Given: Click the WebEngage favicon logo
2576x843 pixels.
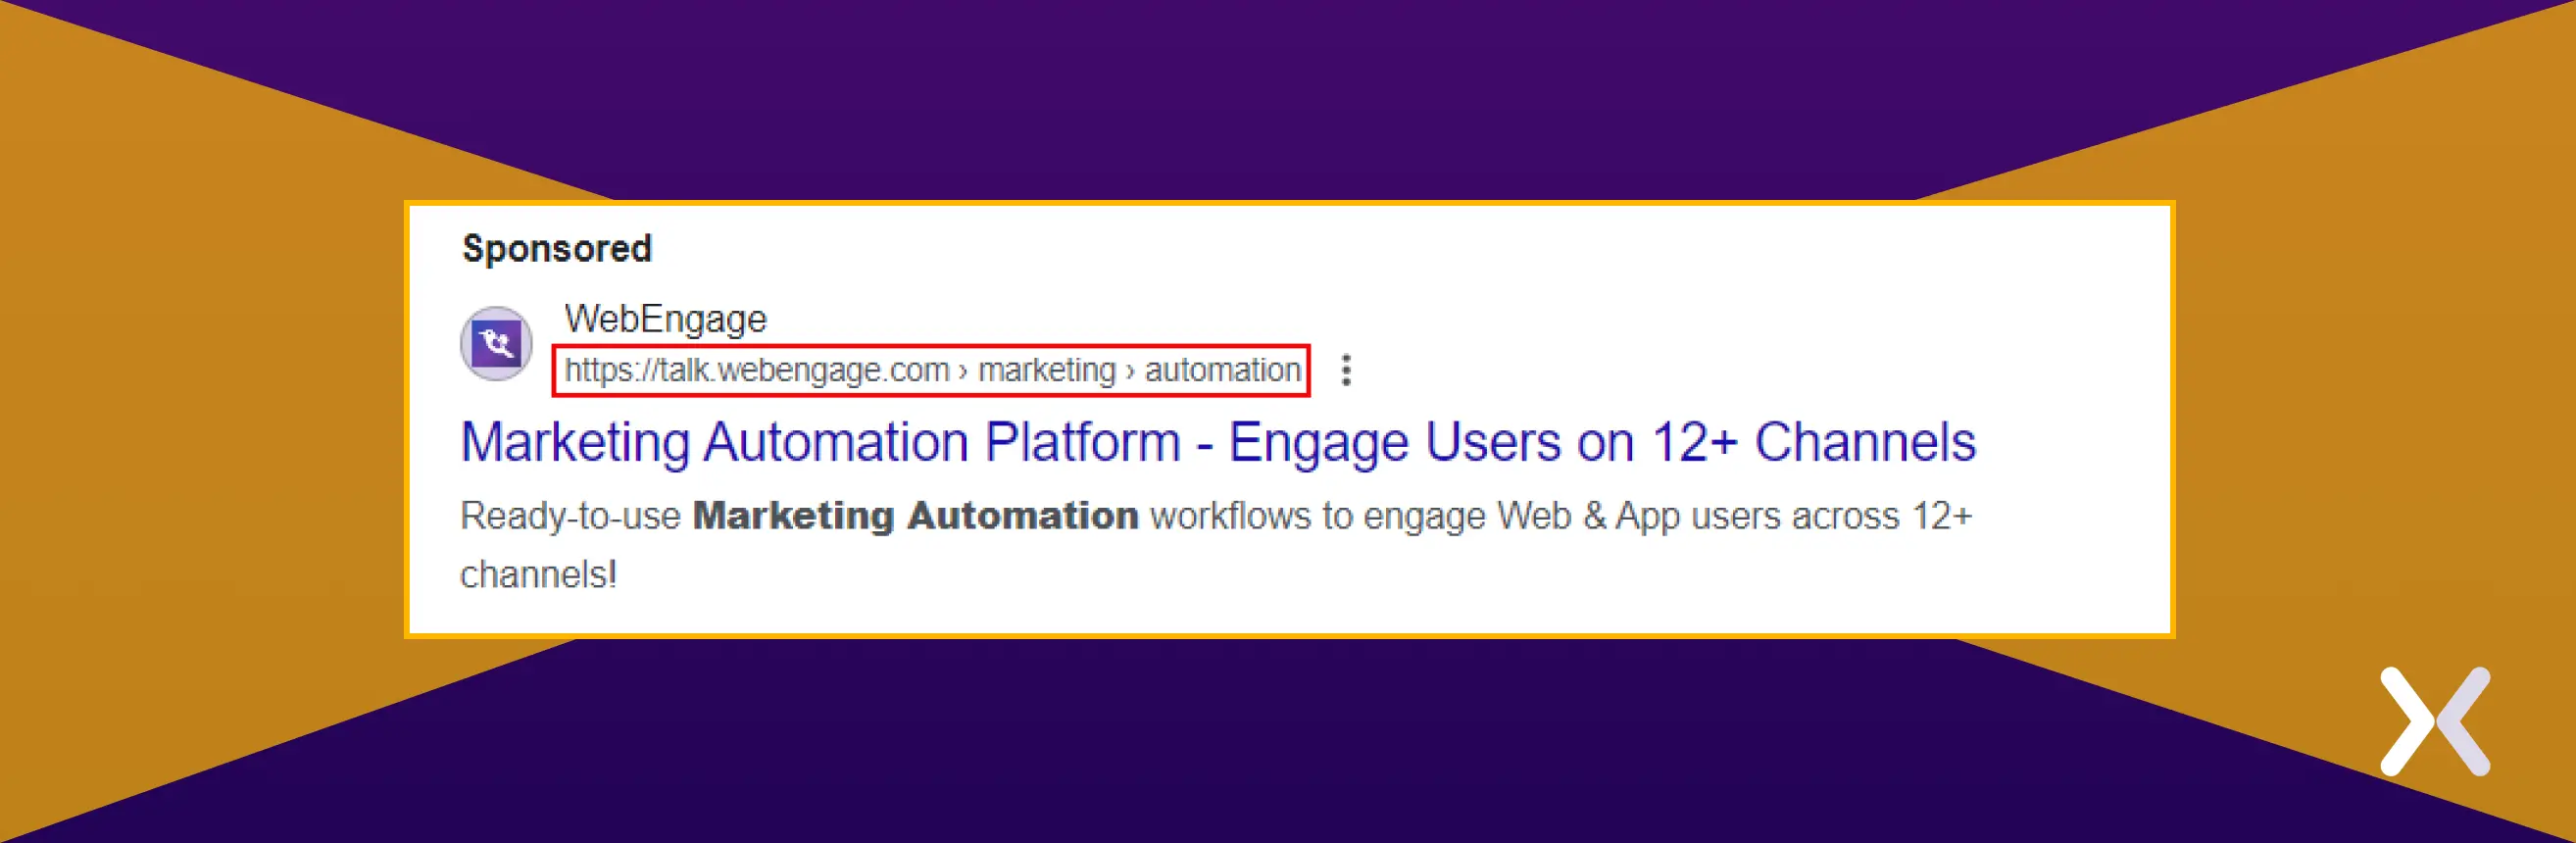Looking at the screenshot, I should point(496,344).
